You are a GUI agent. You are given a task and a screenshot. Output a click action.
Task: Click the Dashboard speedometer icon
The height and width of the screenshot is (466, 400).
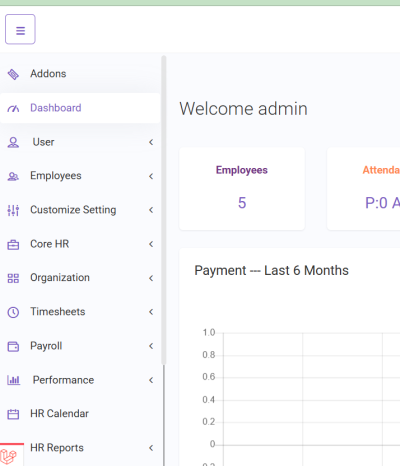pos(13,108)
